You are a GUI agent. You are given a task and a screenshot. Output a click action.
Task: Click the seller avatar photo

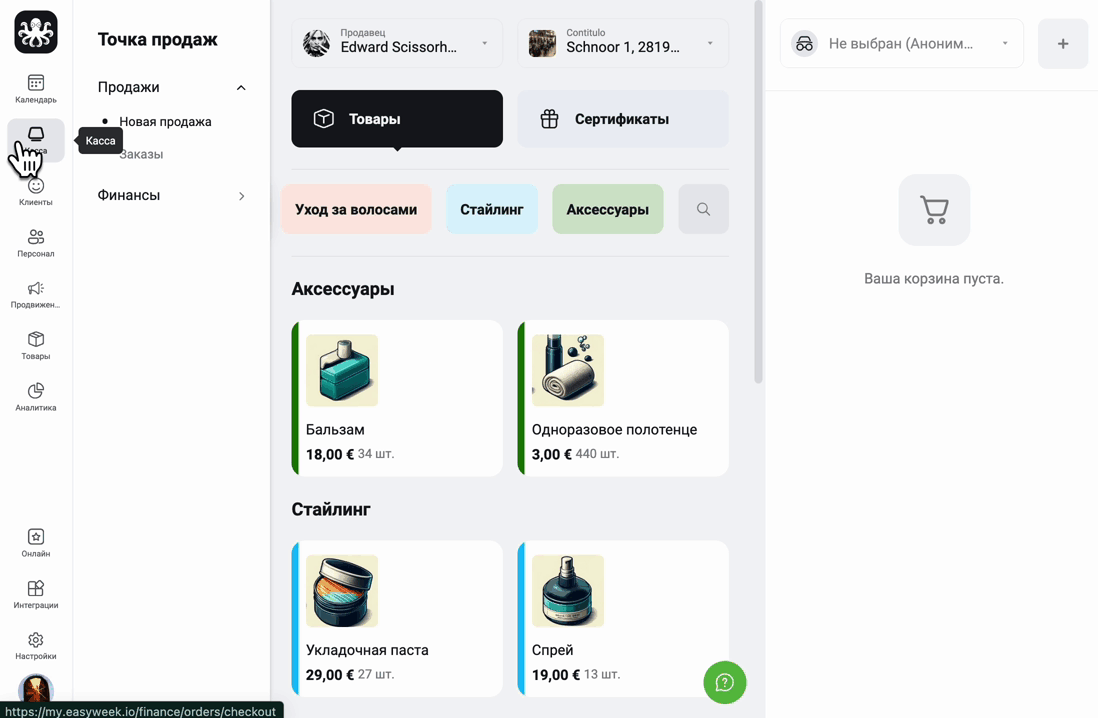317,43
